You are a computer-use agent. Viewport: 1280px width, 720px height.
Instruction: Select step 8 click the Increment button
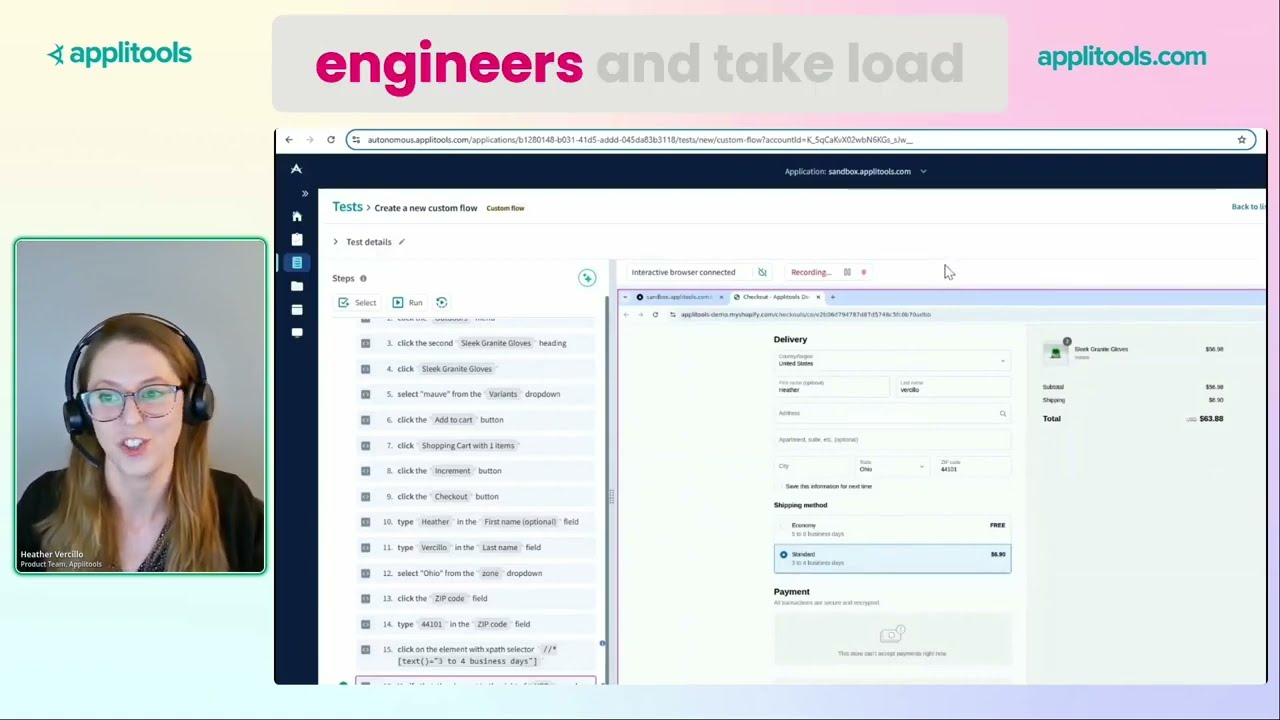click(476, 471)
